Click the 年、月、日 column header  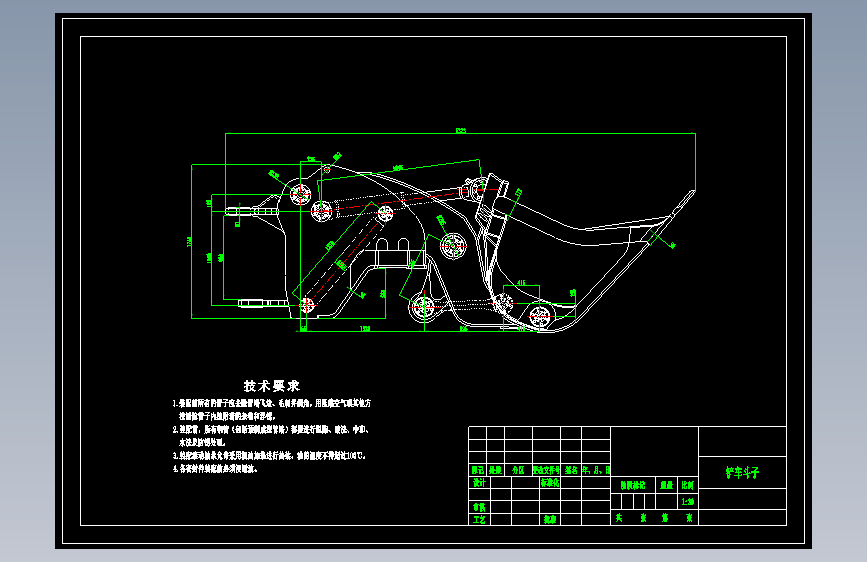click(x=596, y=470)
